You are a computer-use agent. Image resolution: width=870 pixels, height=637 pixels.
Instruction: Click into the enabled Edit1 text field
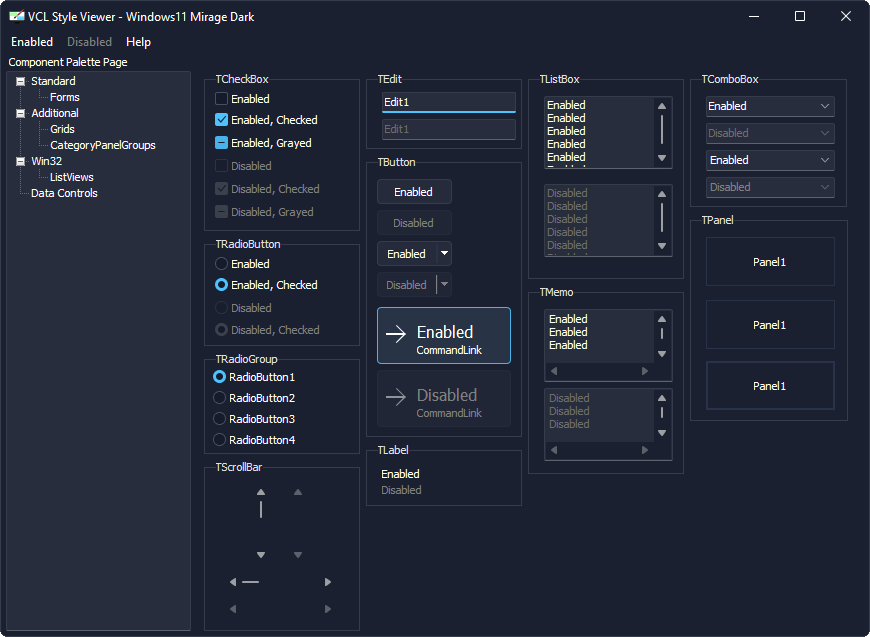(x=449, y=102)
